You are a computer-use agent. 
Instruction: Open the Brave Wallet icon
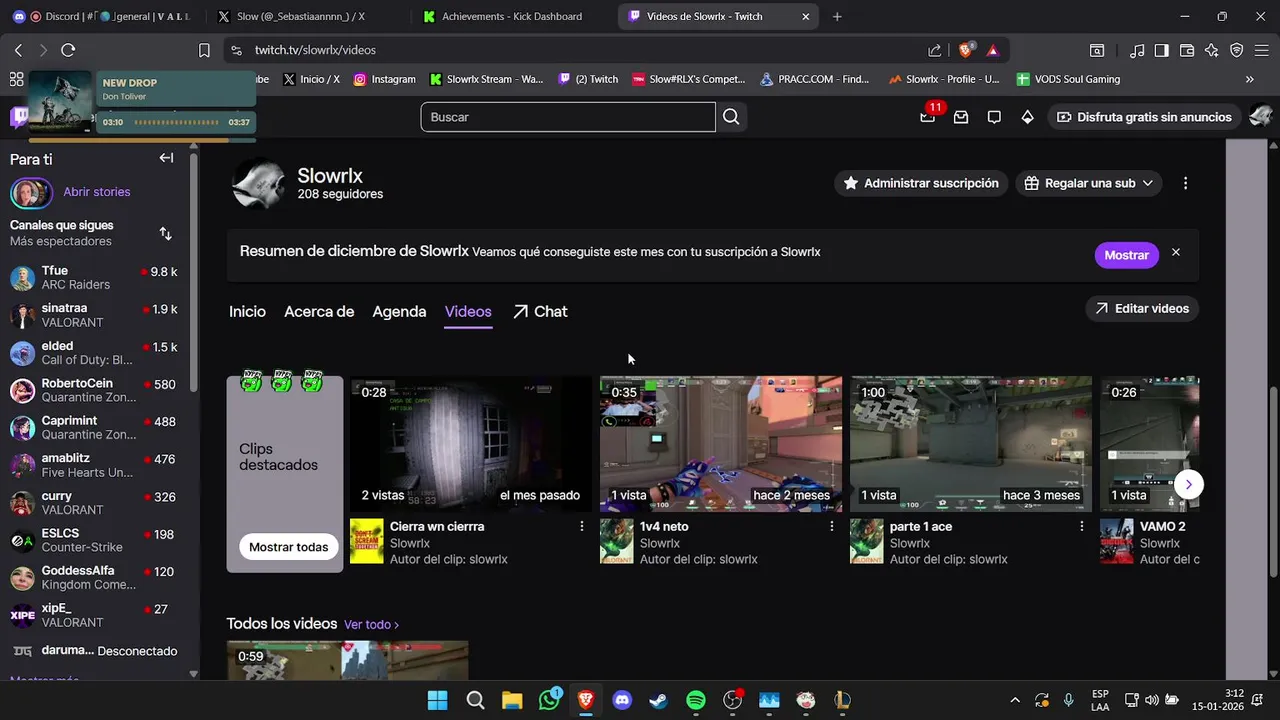(1187, 50)
